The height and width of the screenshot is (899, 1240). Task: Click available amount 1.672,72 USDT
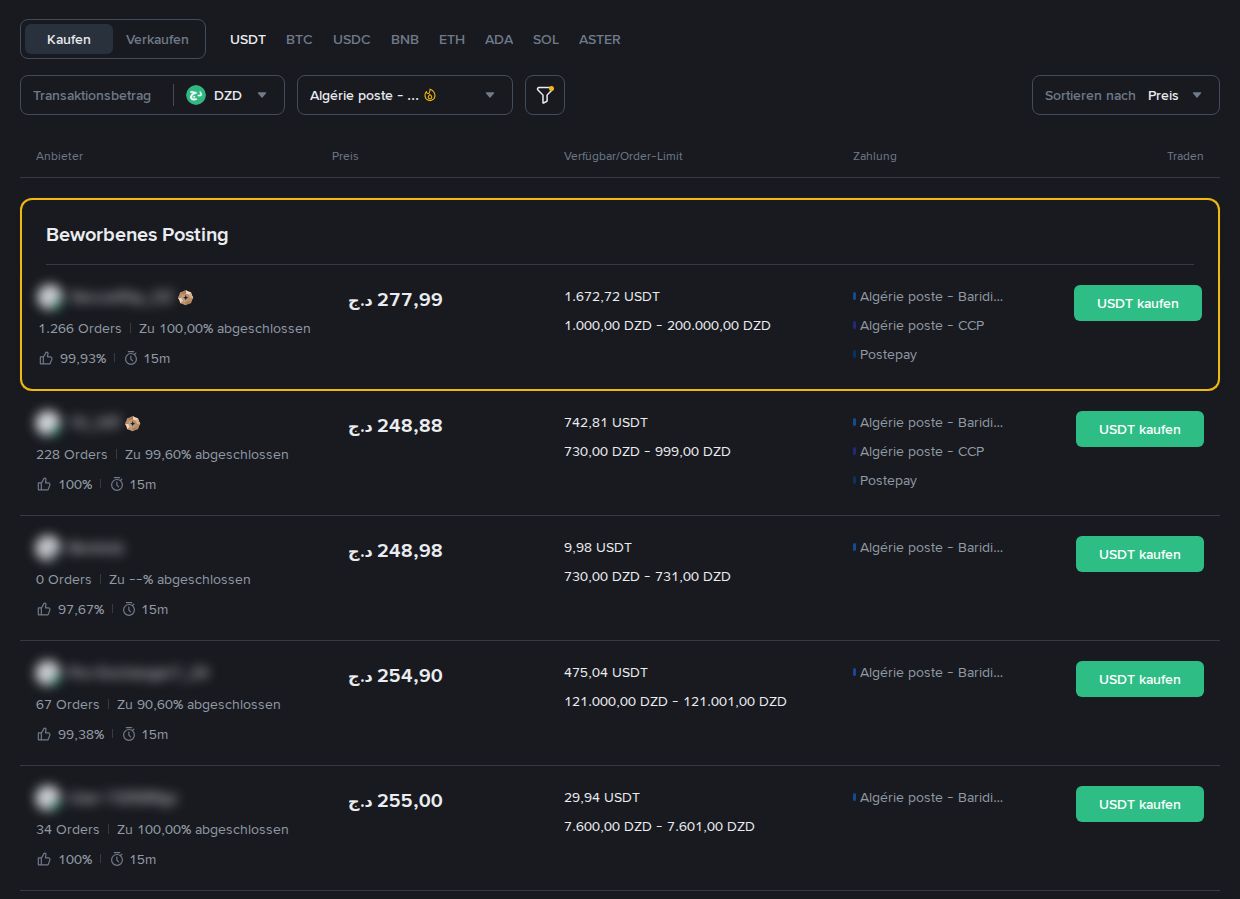click(612, 297)
